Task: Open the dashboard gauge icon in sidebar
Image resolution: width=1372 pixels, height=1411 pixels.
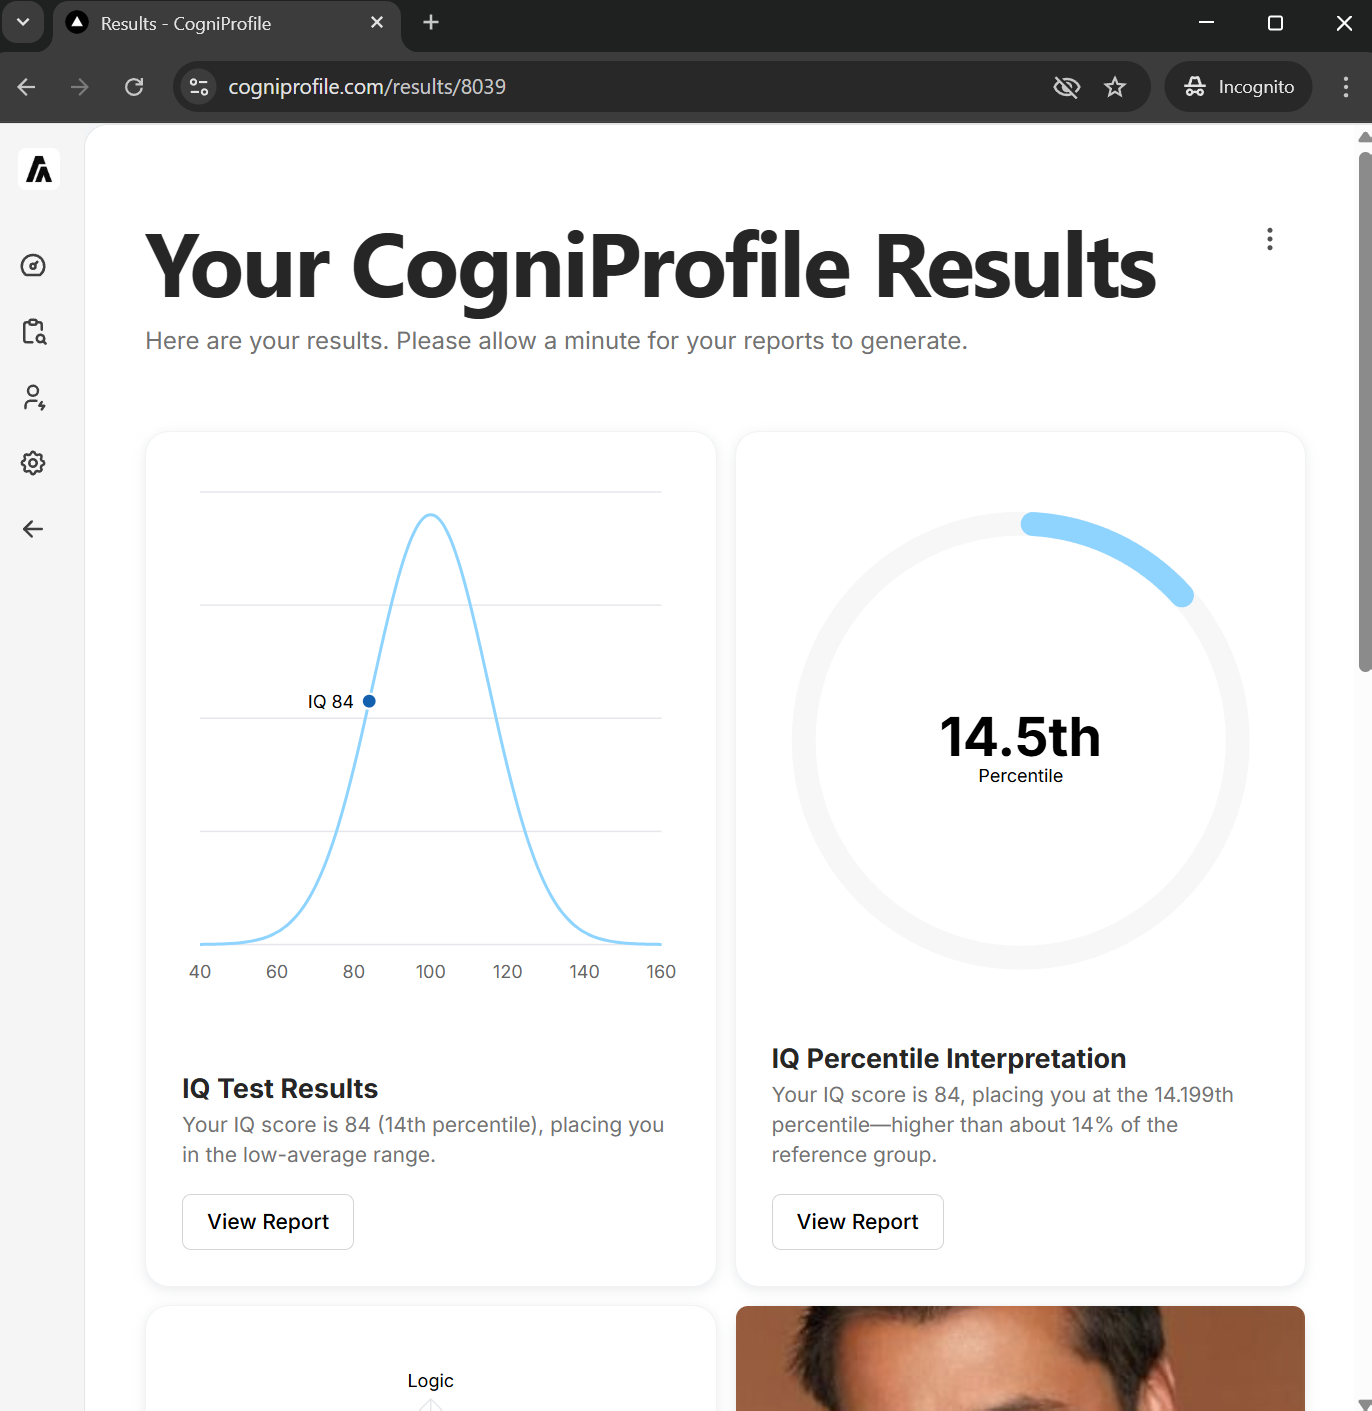Action: coord(33,265)
